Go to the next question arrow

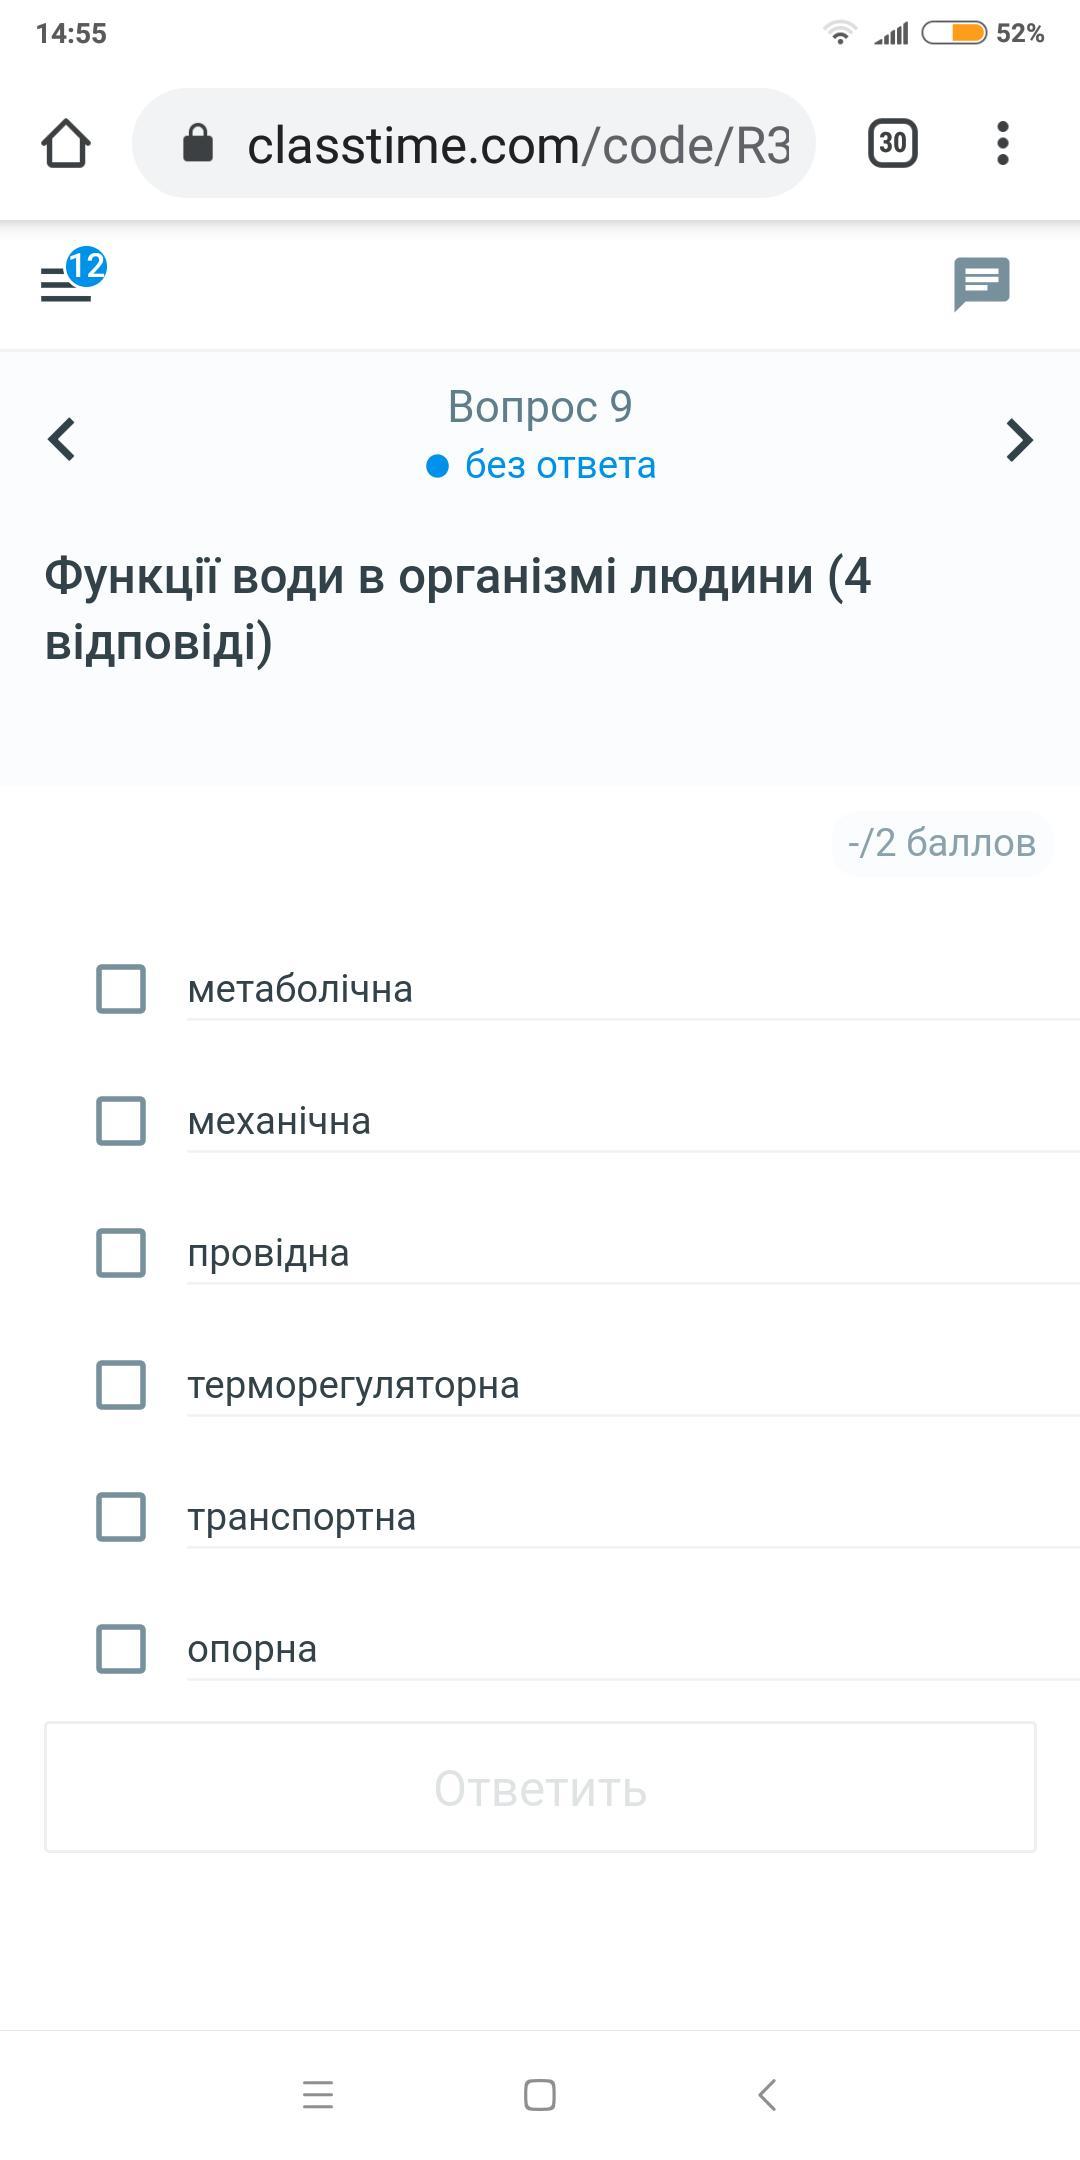point(1018,439)
